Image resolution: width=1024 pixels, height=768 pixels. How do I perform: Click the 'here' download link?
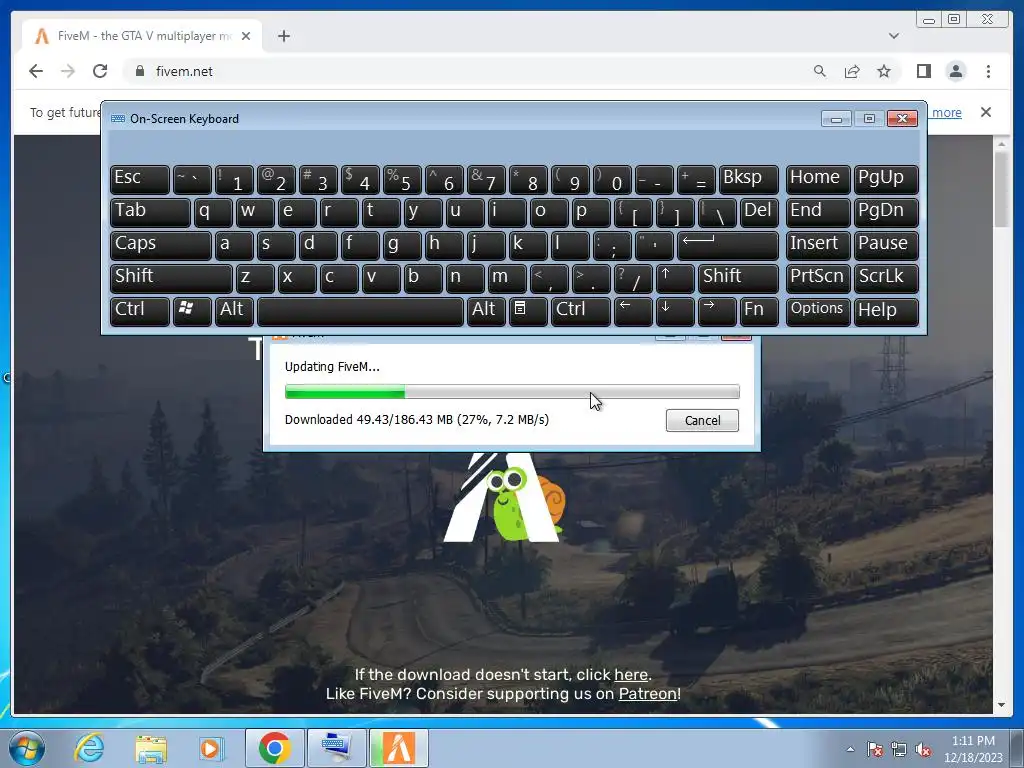(x=630, y=675)
